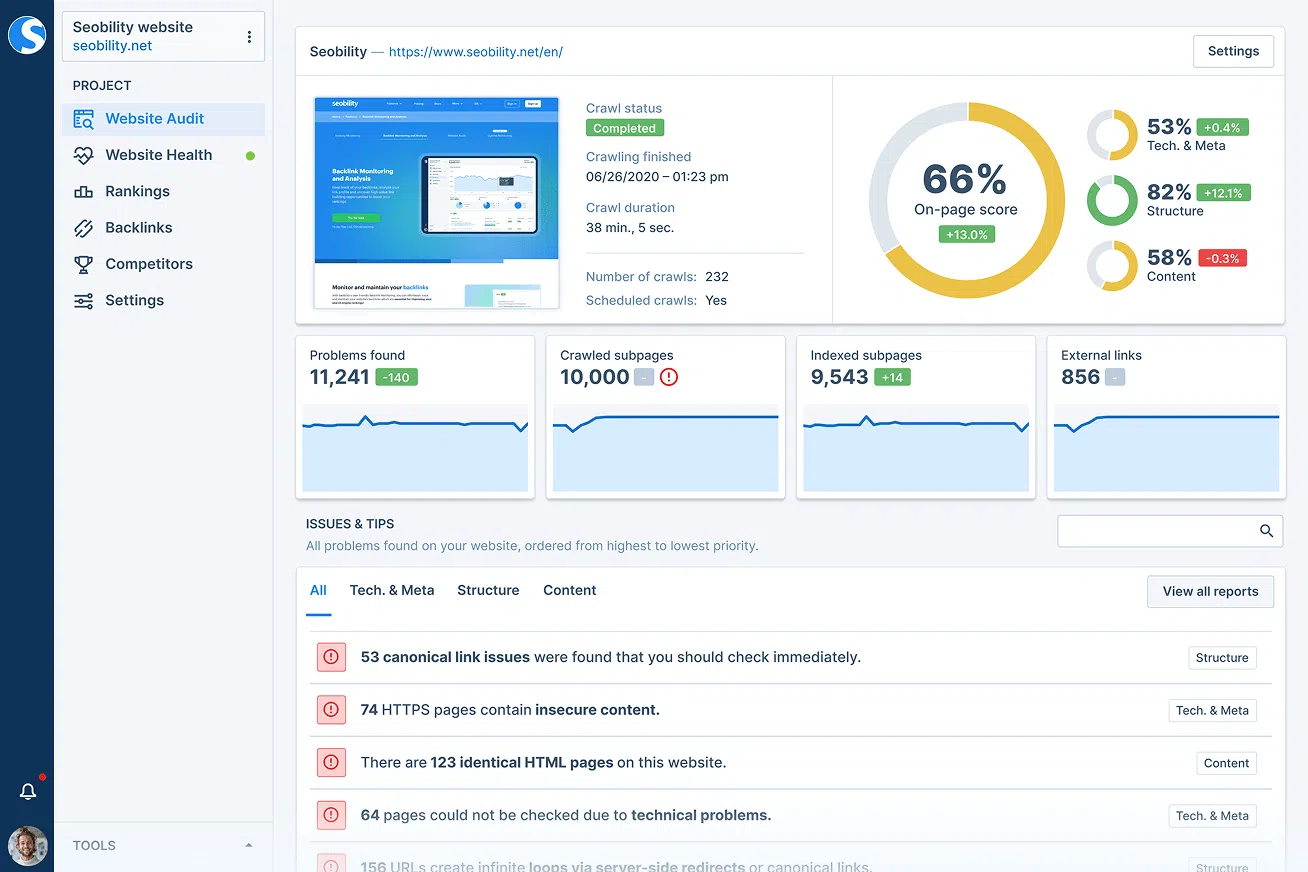Collapse the TOOLS section
Screen dimensions: 1308x872
coord(248,845)
